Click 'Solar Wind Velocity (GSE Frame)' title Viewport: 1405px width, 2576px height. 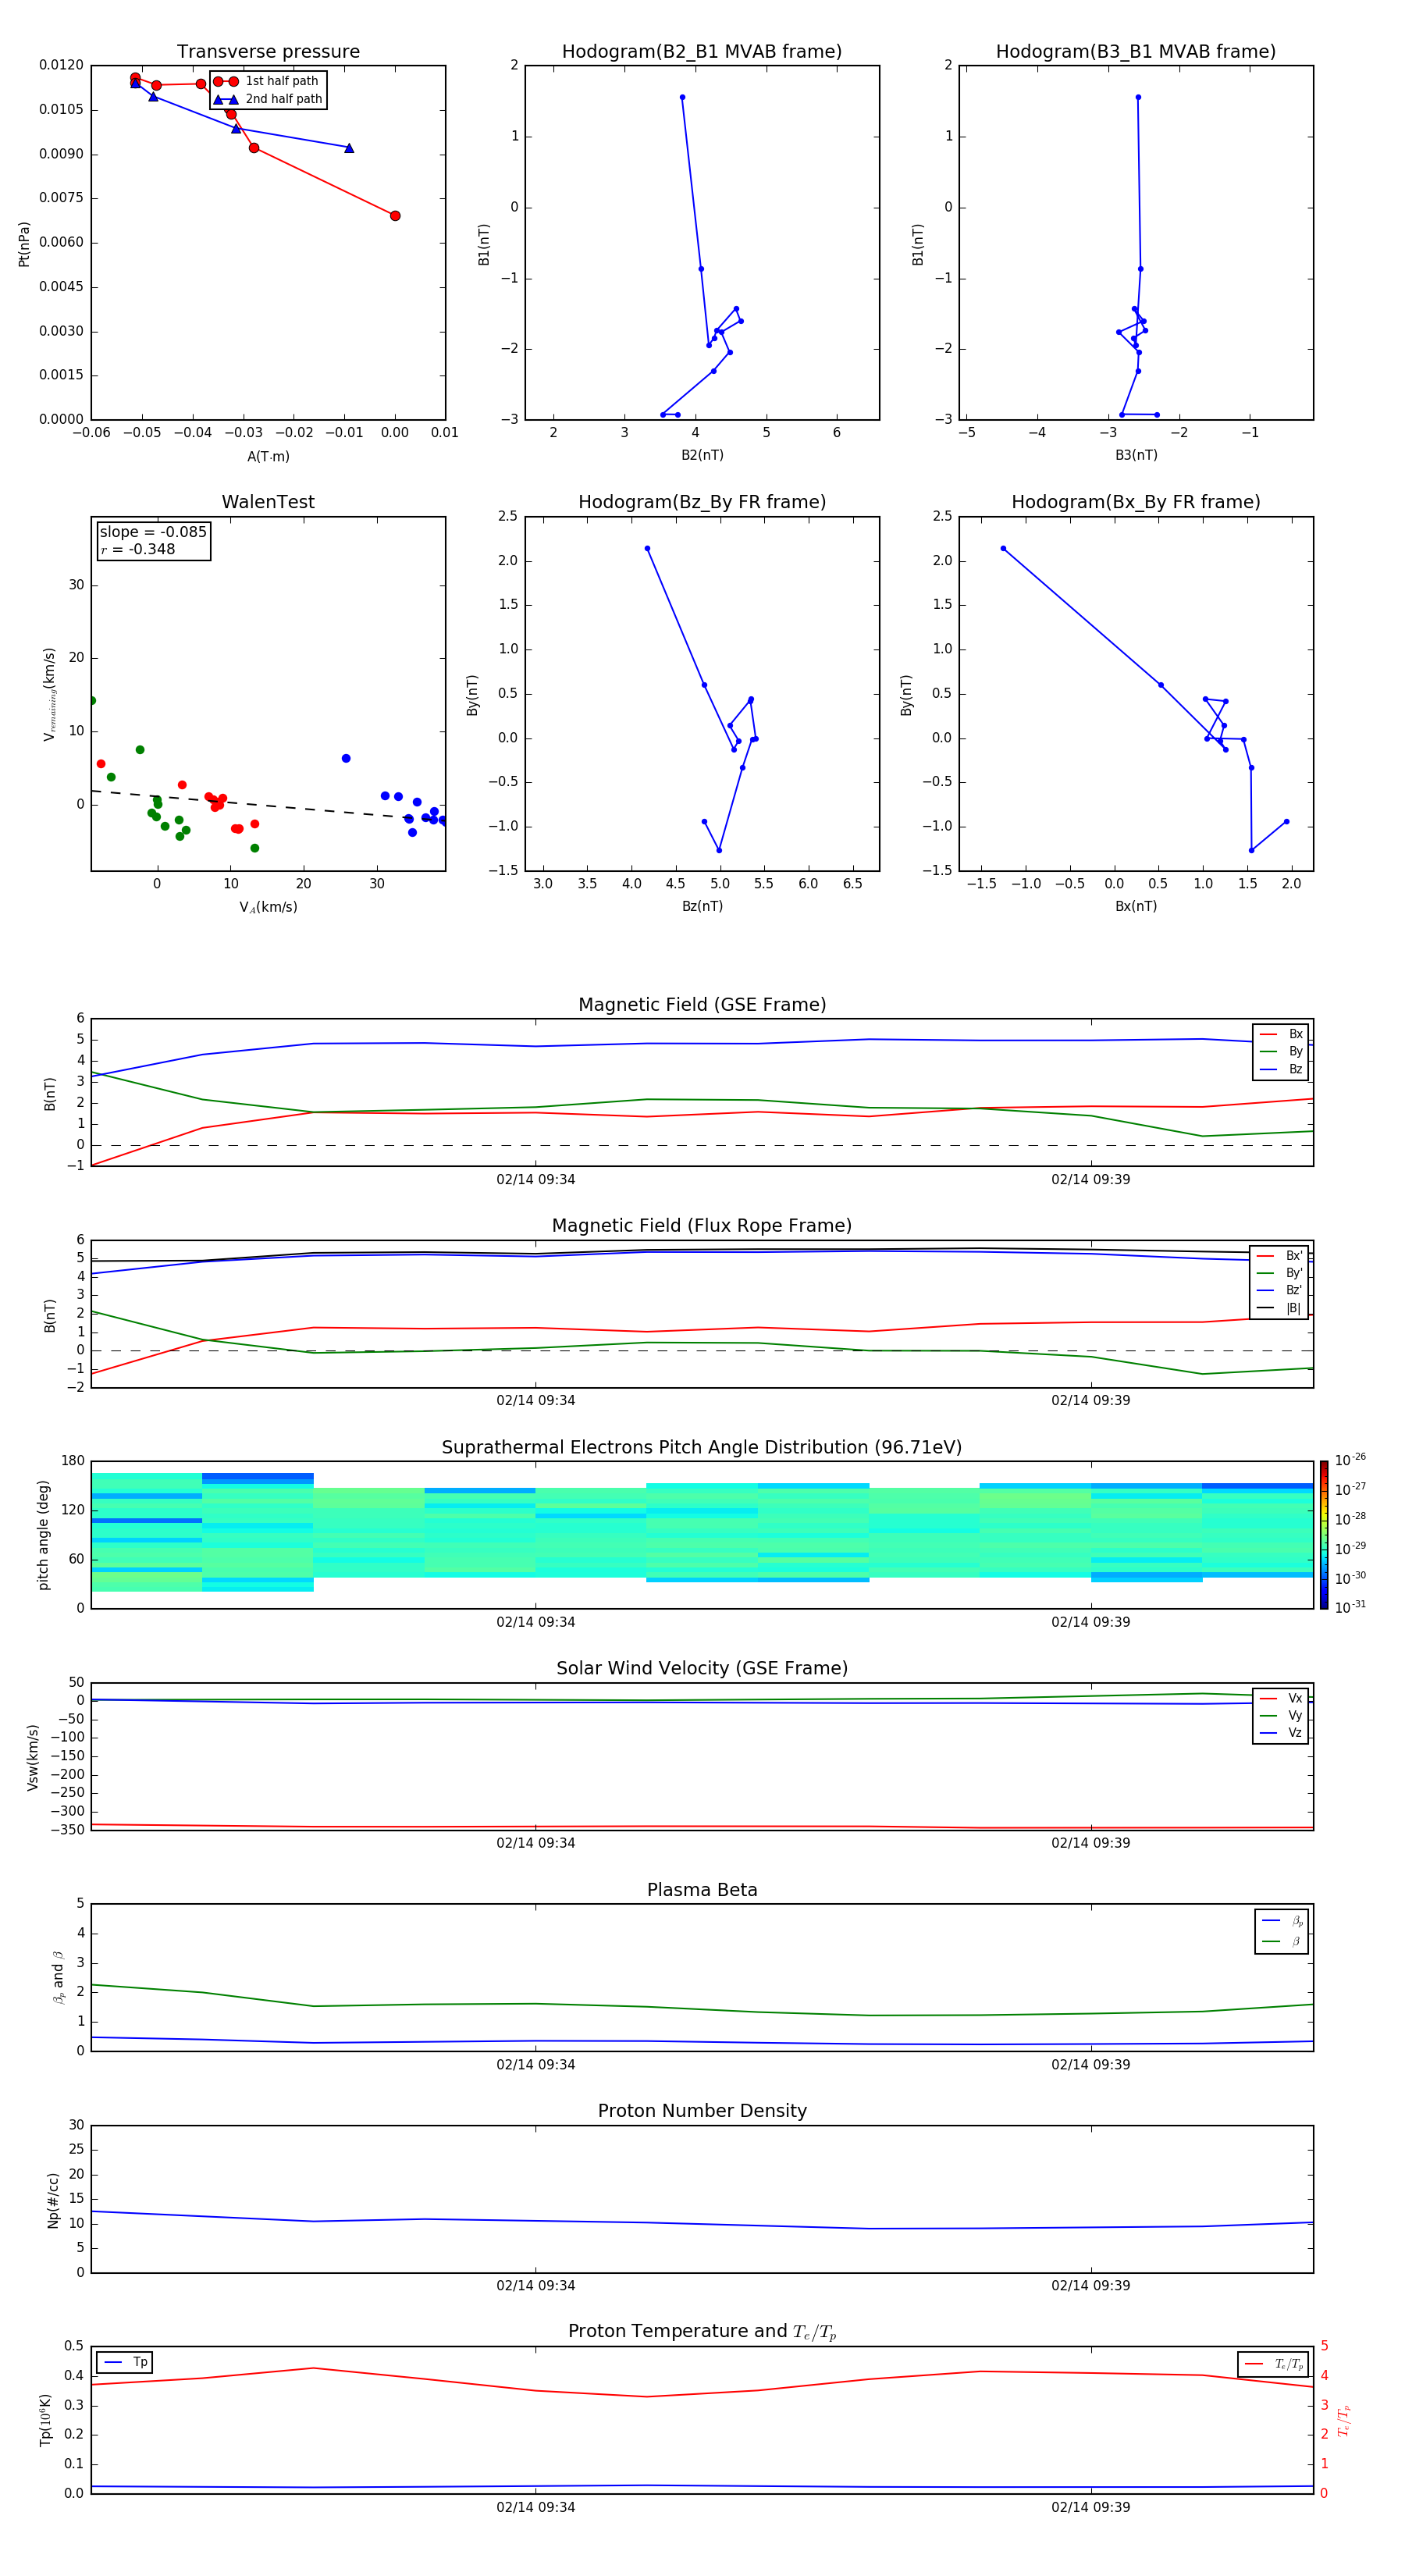coord(702,1668)
